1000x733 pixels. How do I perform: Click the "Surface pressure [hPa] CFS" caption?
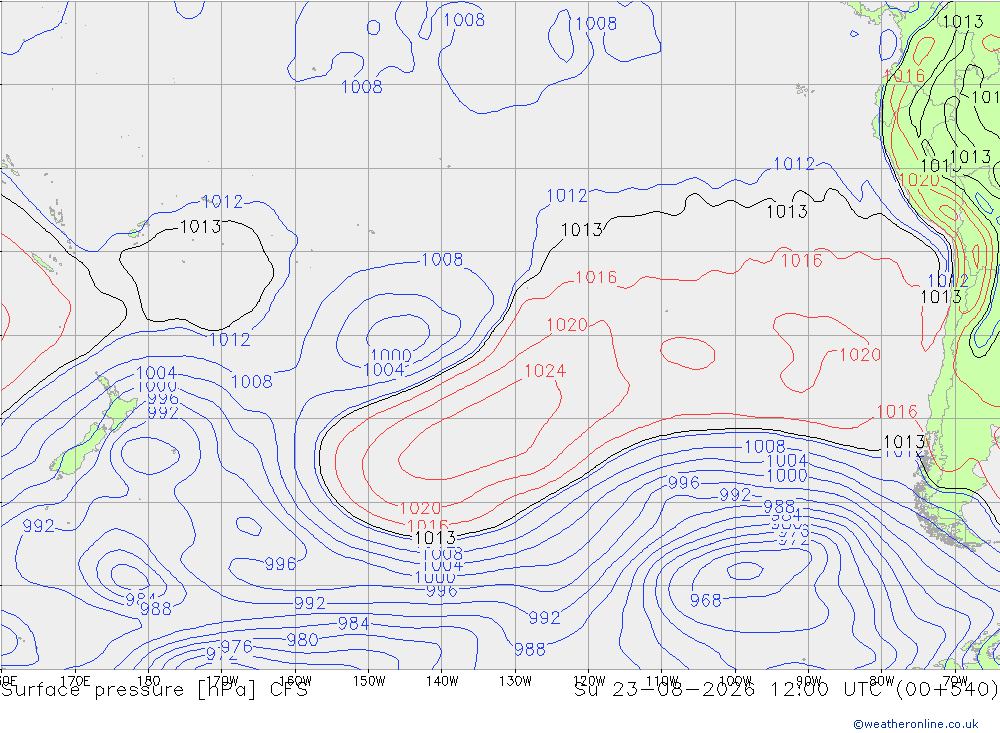(154, 690)
